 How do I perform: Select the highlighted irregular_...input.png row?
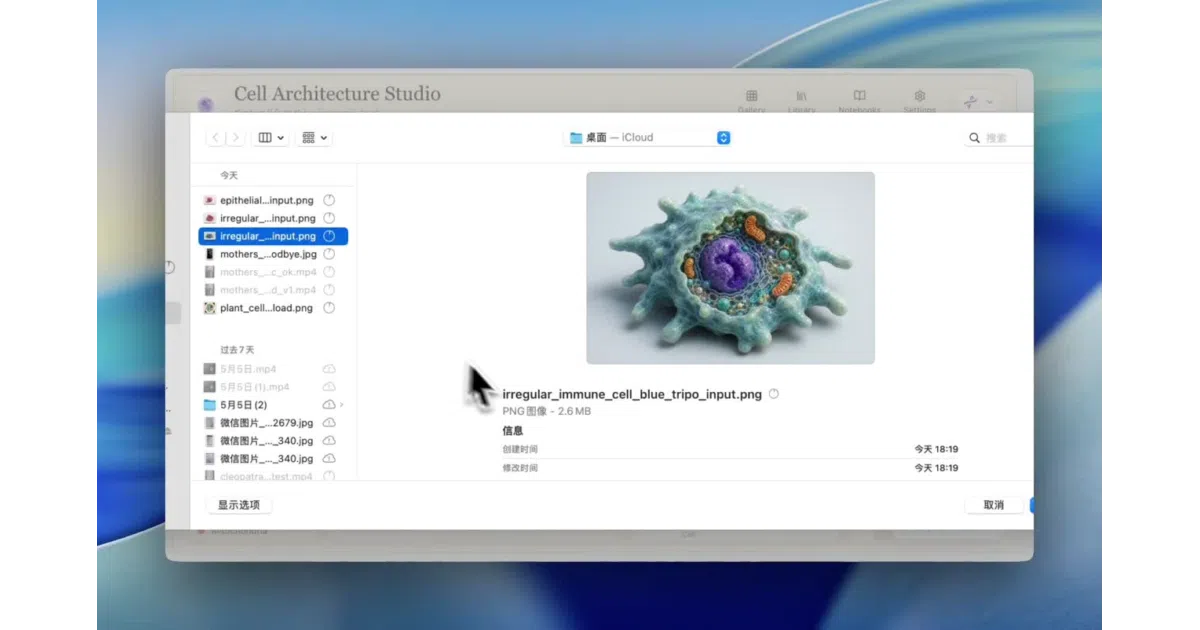(x=273, y=236)
